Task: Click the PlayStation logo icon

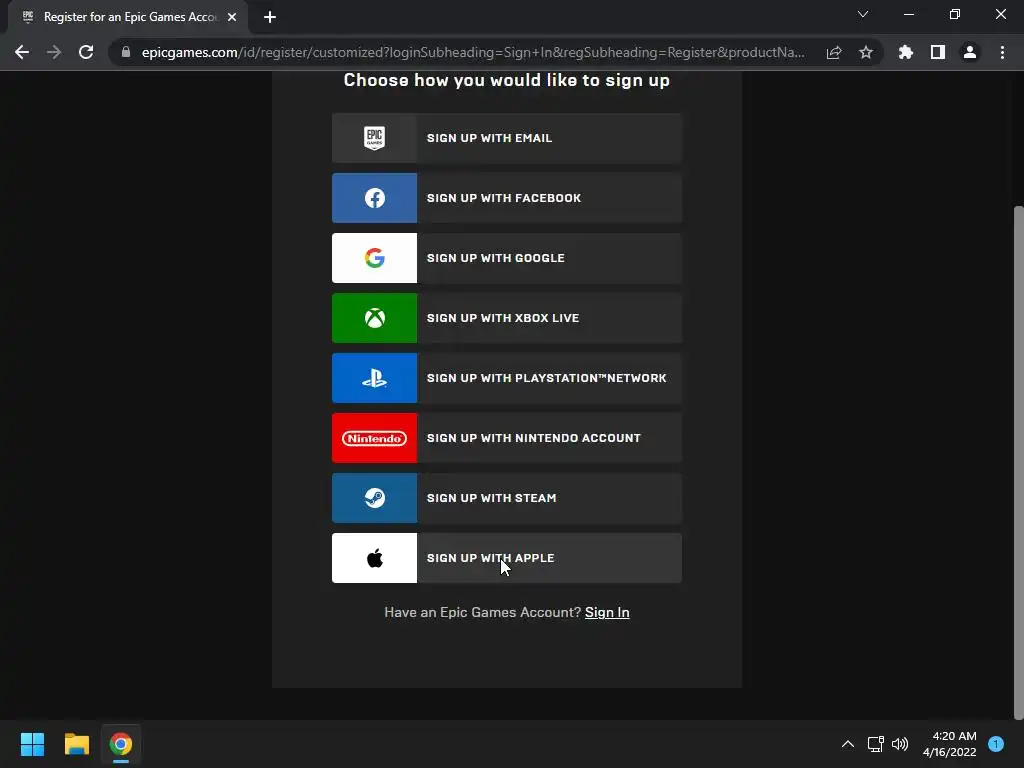Action: (374, 378)
